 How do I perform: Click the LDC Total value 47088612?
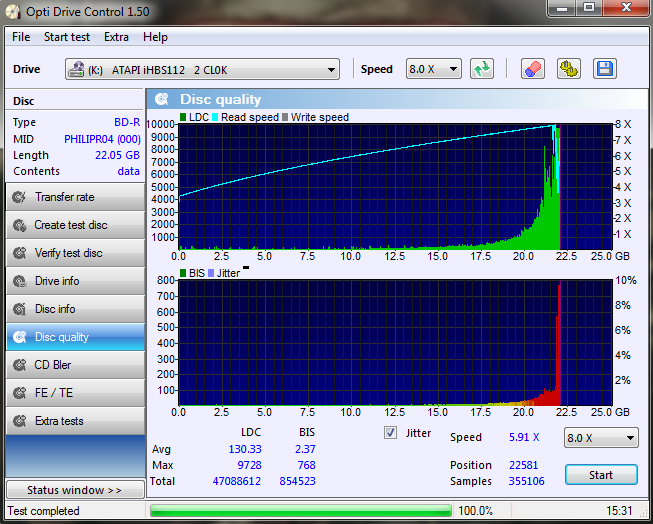237,481
